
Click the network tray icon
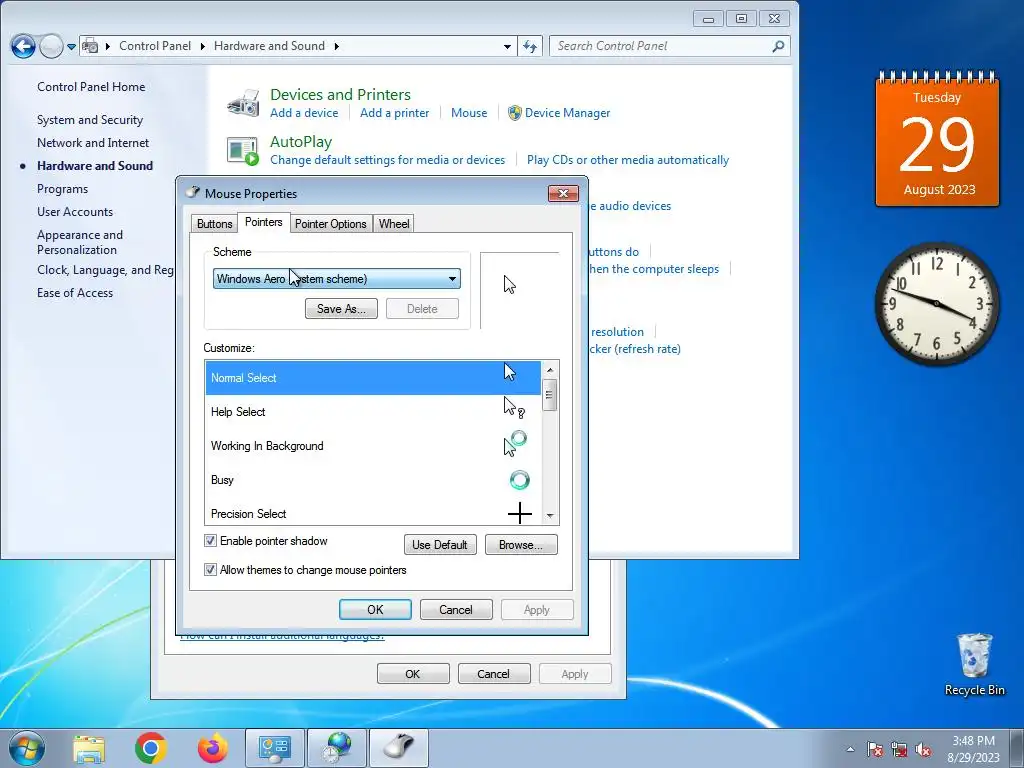[899, 750]
